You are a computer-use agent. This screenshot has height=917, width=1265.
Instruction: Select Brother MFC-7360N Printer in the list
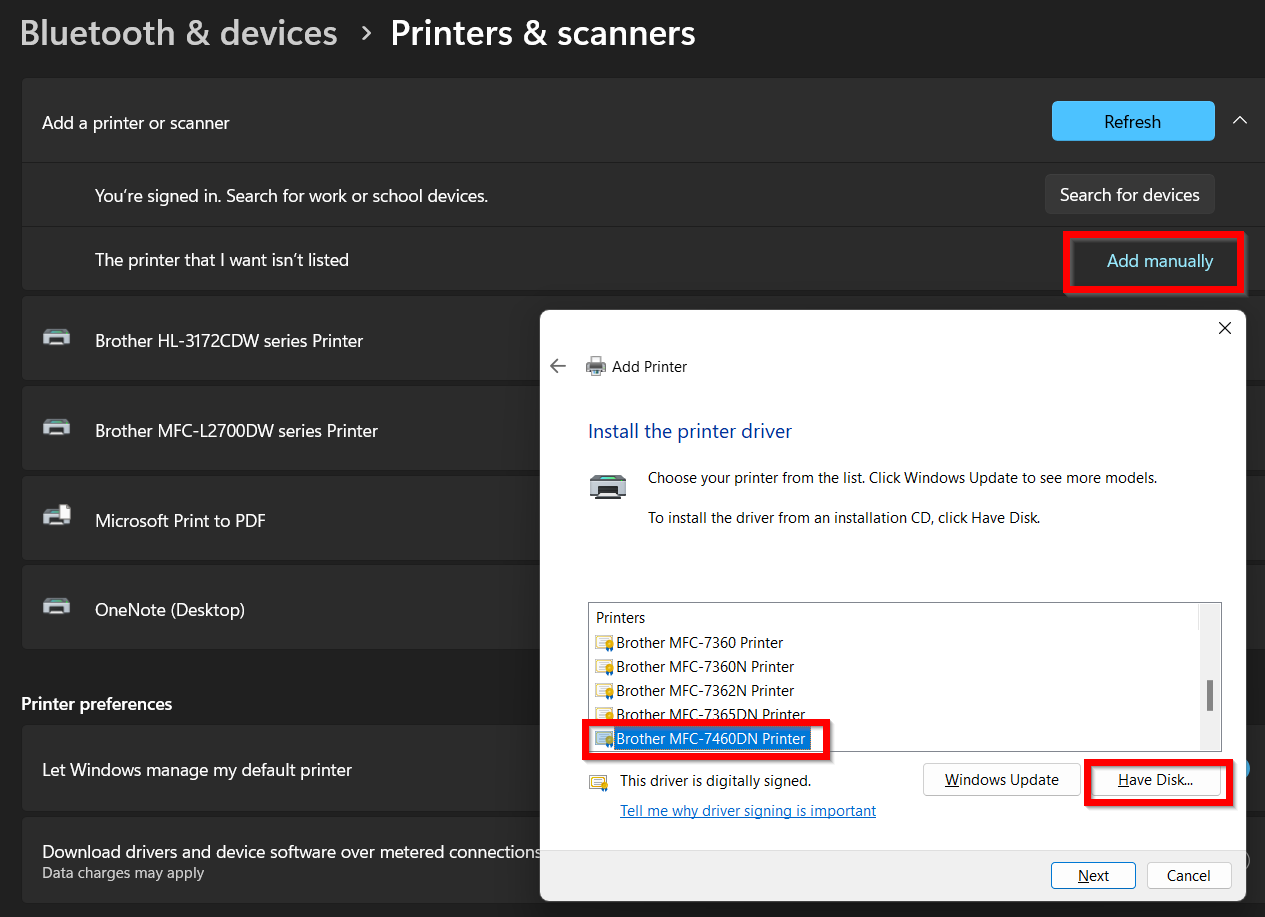tap(705, 667)
